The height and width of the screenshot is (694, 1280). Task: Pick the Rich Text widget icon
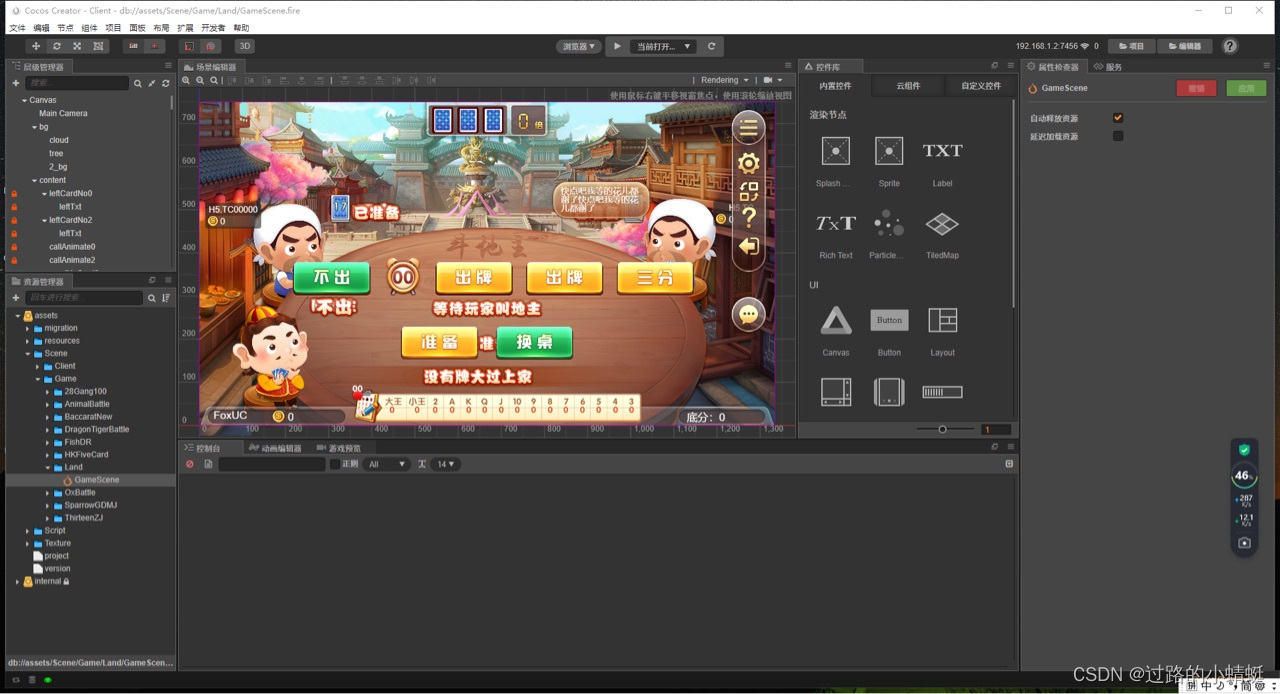tap(835, 223)
